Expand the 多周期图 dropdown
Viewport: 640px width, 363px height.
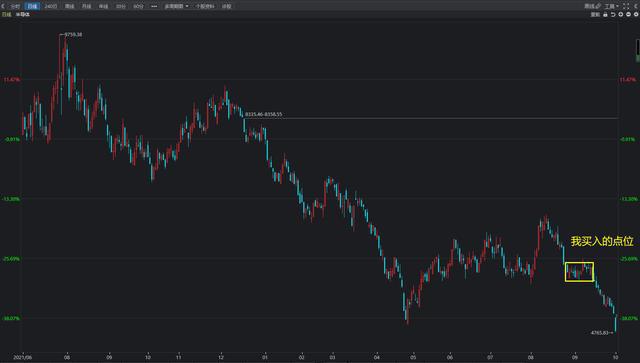pos(177,6)
